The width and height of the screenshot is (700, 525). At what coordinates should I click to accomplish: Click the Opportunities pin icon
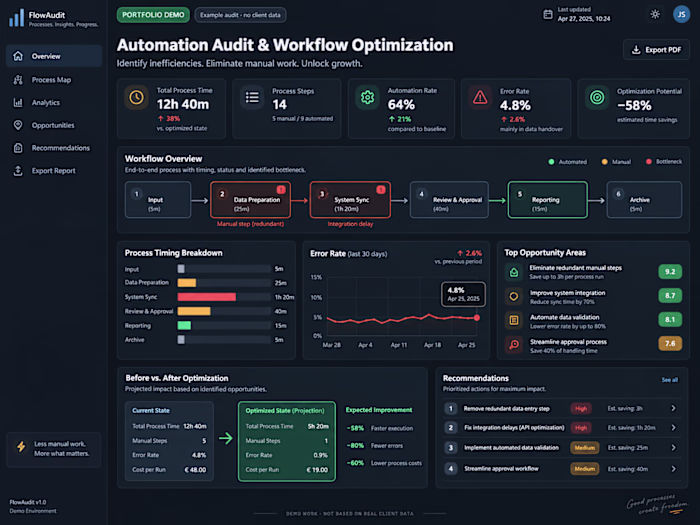18,125
